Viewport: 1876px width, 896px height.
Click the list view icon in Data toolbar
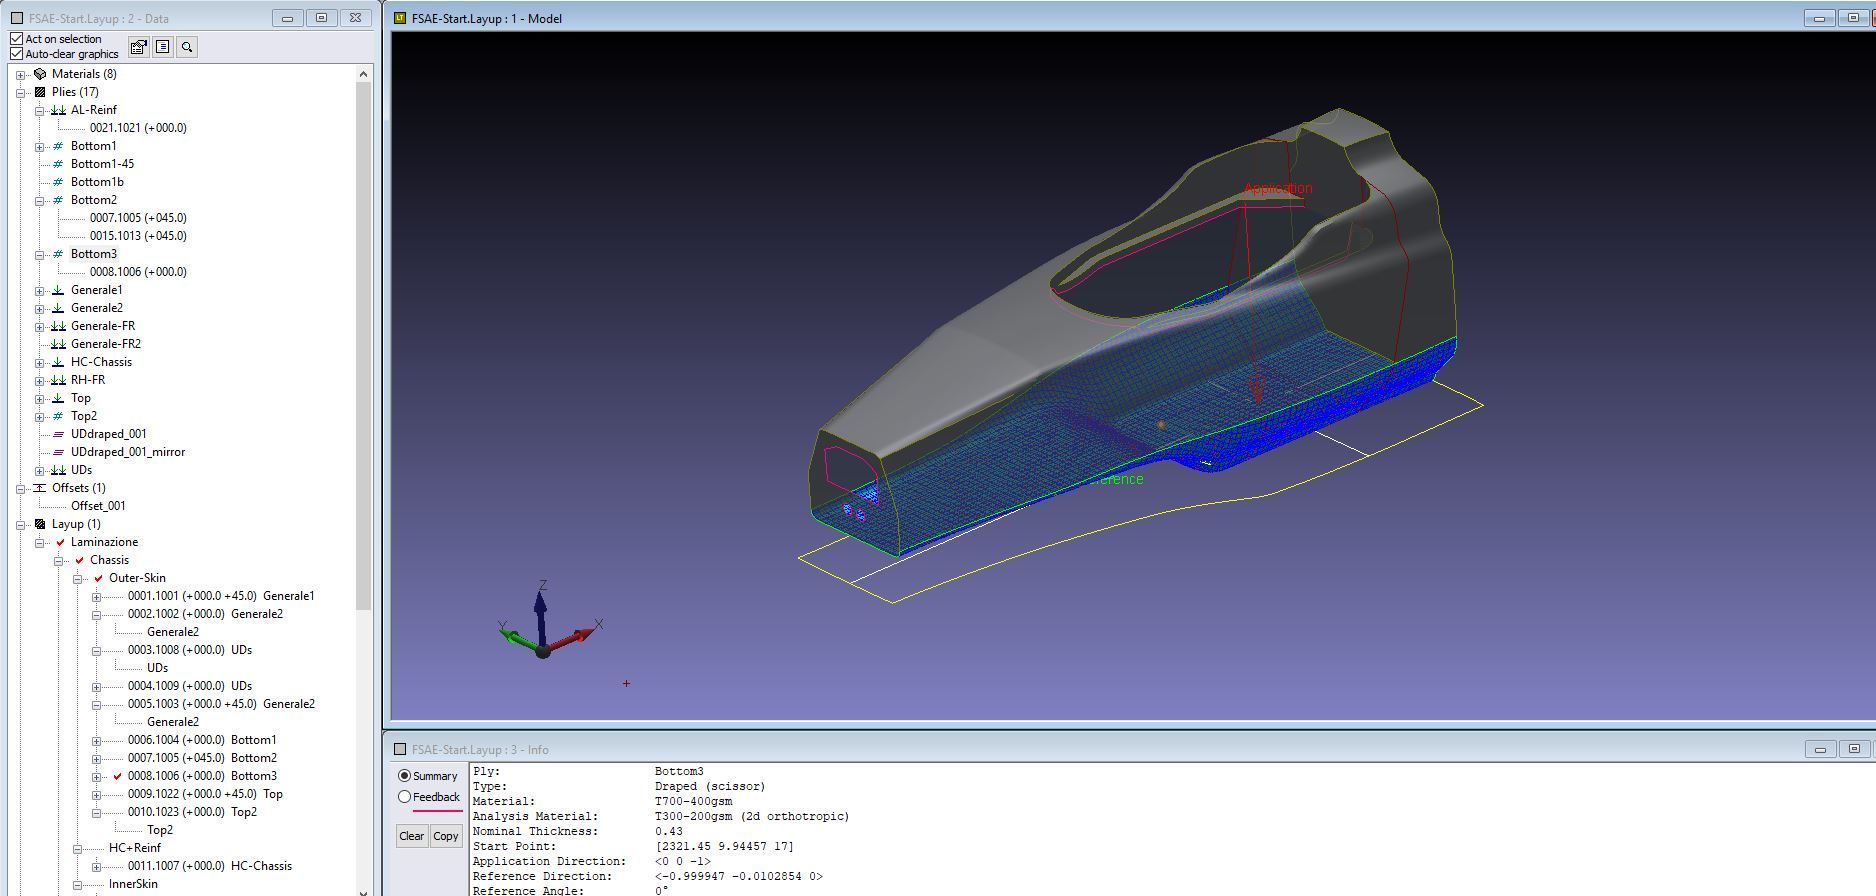pos(163,47)
